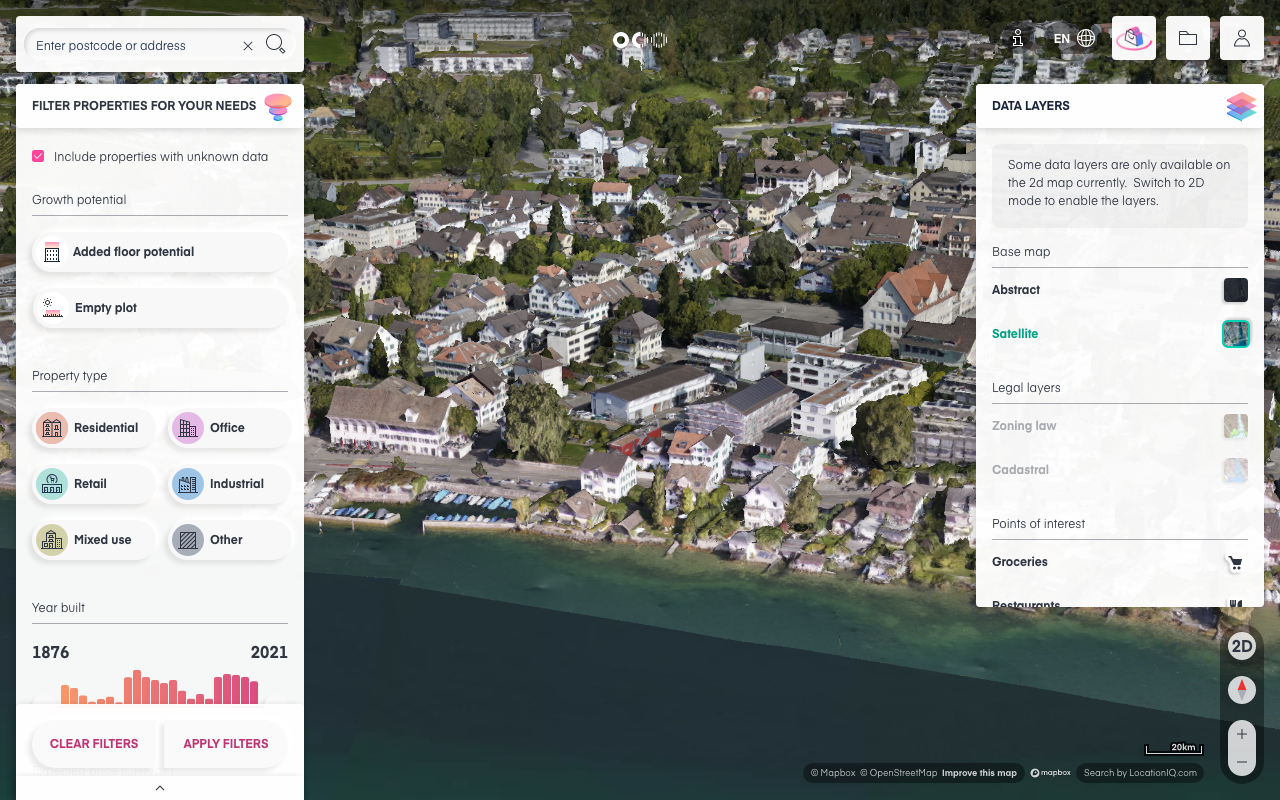Select the Abstract base map
This screenshot has height=800, width=1280.
[x=1016, y=290]
